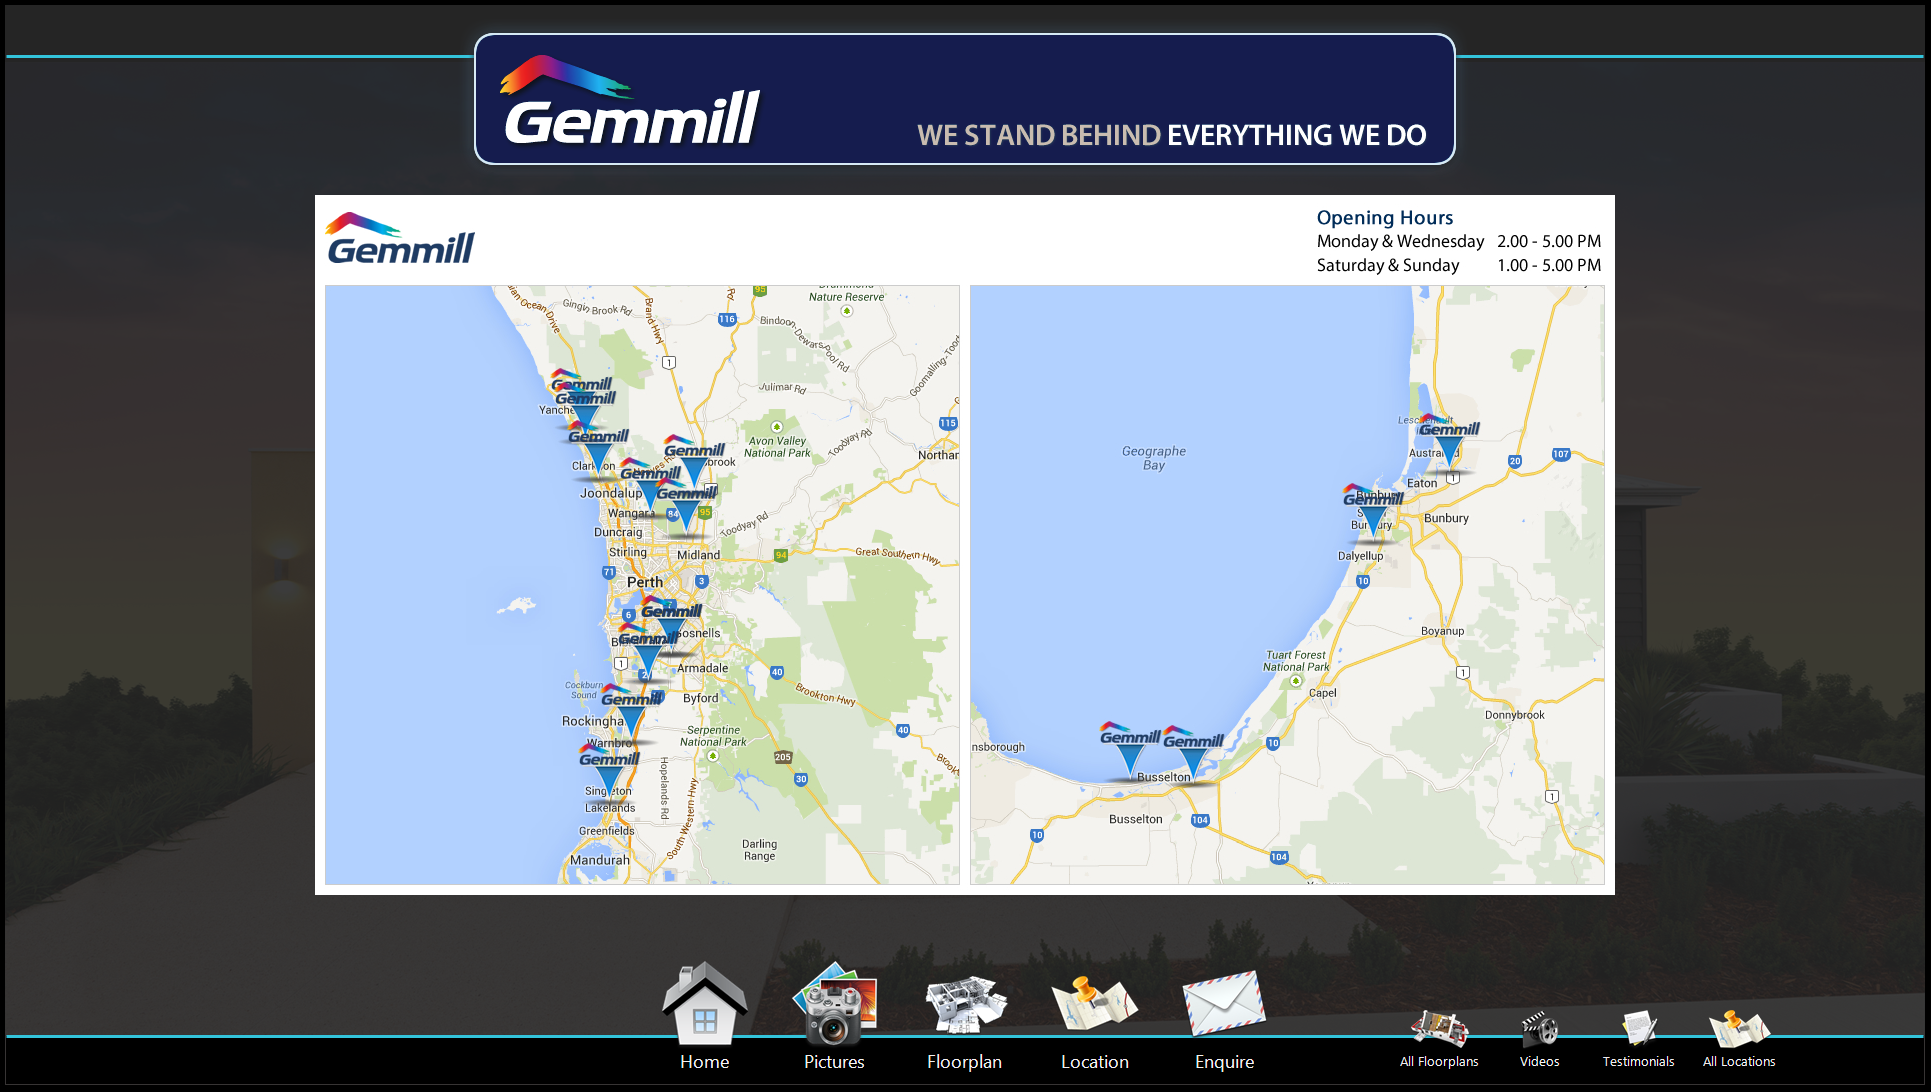Click the Gemmill banner logo at top

[631, 101]
